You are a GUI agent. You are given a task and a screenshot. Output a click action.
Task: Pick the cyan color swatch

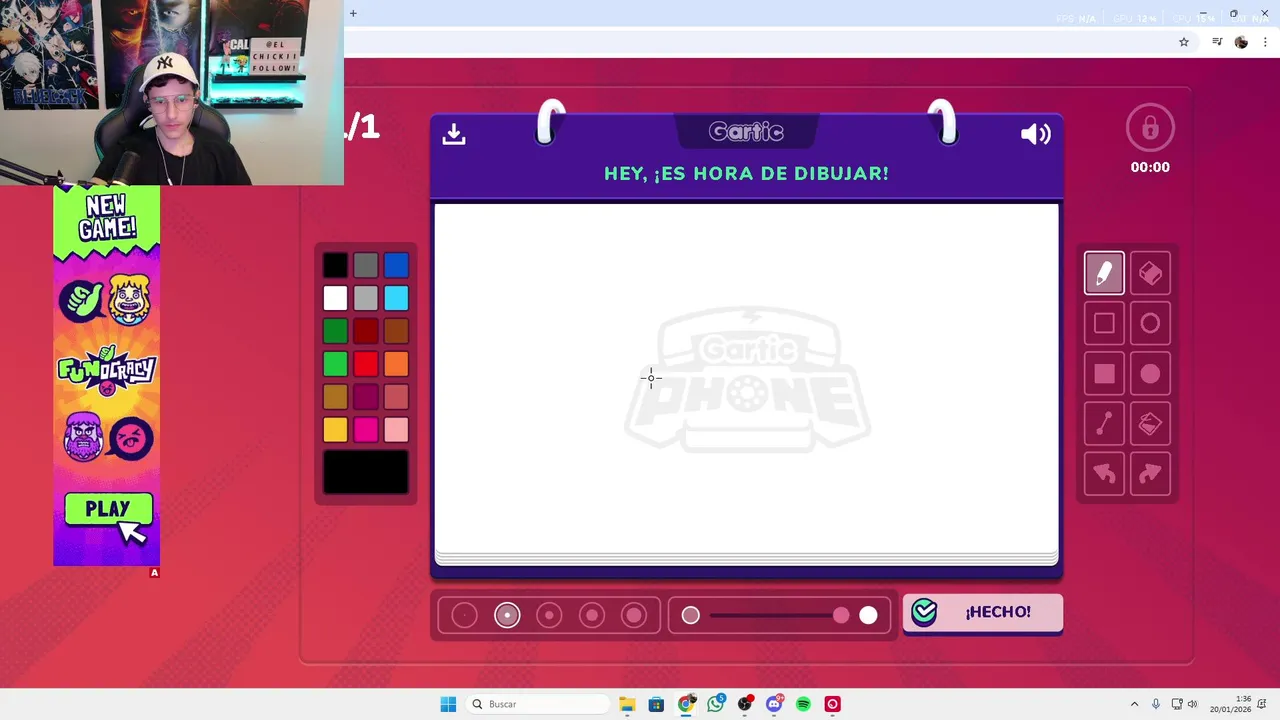pyautogui.click(x=396, y=298)
